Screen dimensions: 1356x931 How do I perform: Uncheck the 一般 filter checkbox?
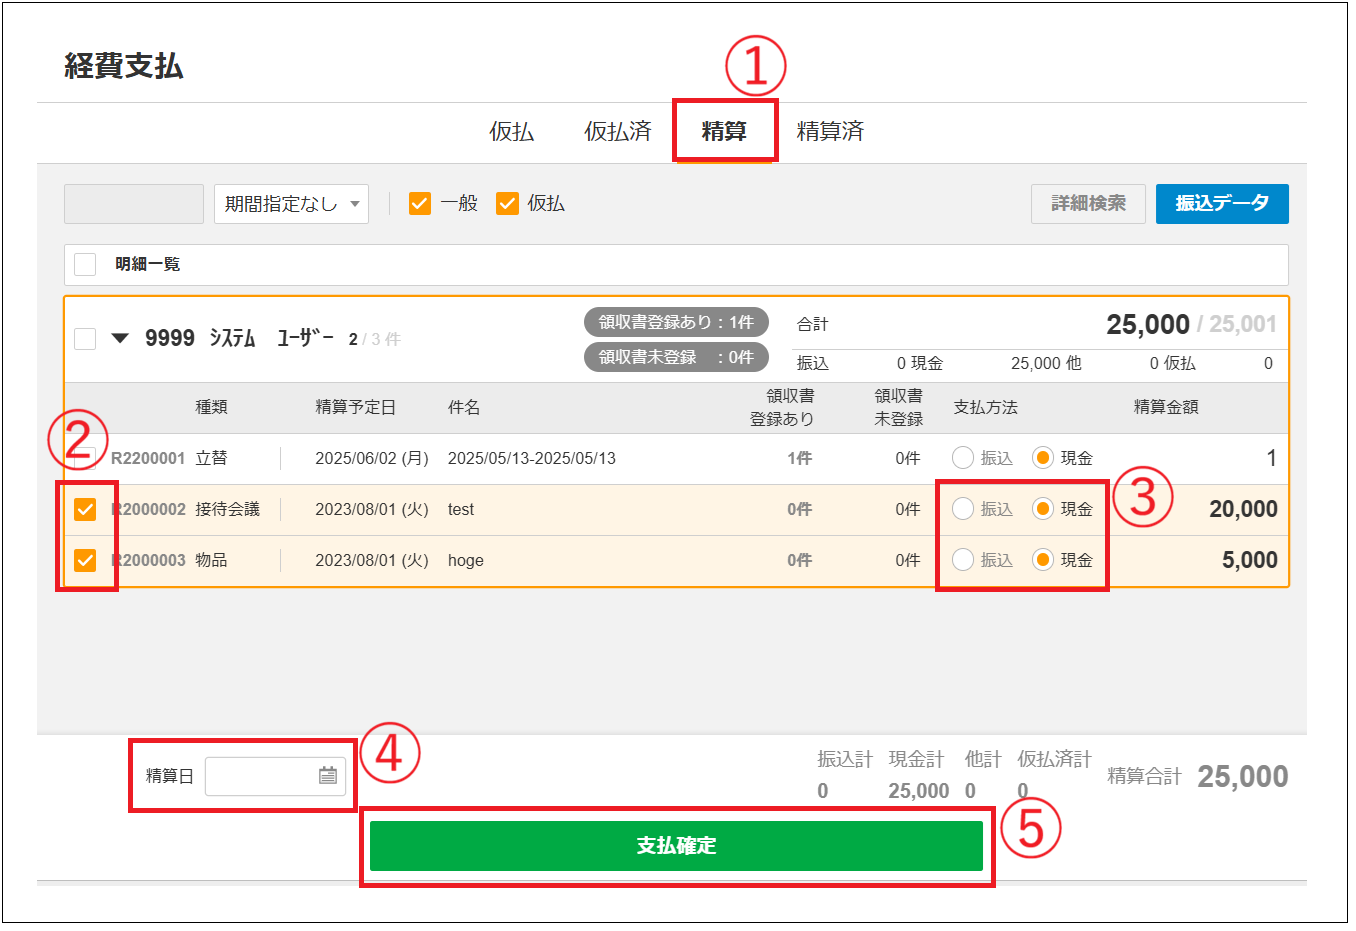(x=420, y=204)
